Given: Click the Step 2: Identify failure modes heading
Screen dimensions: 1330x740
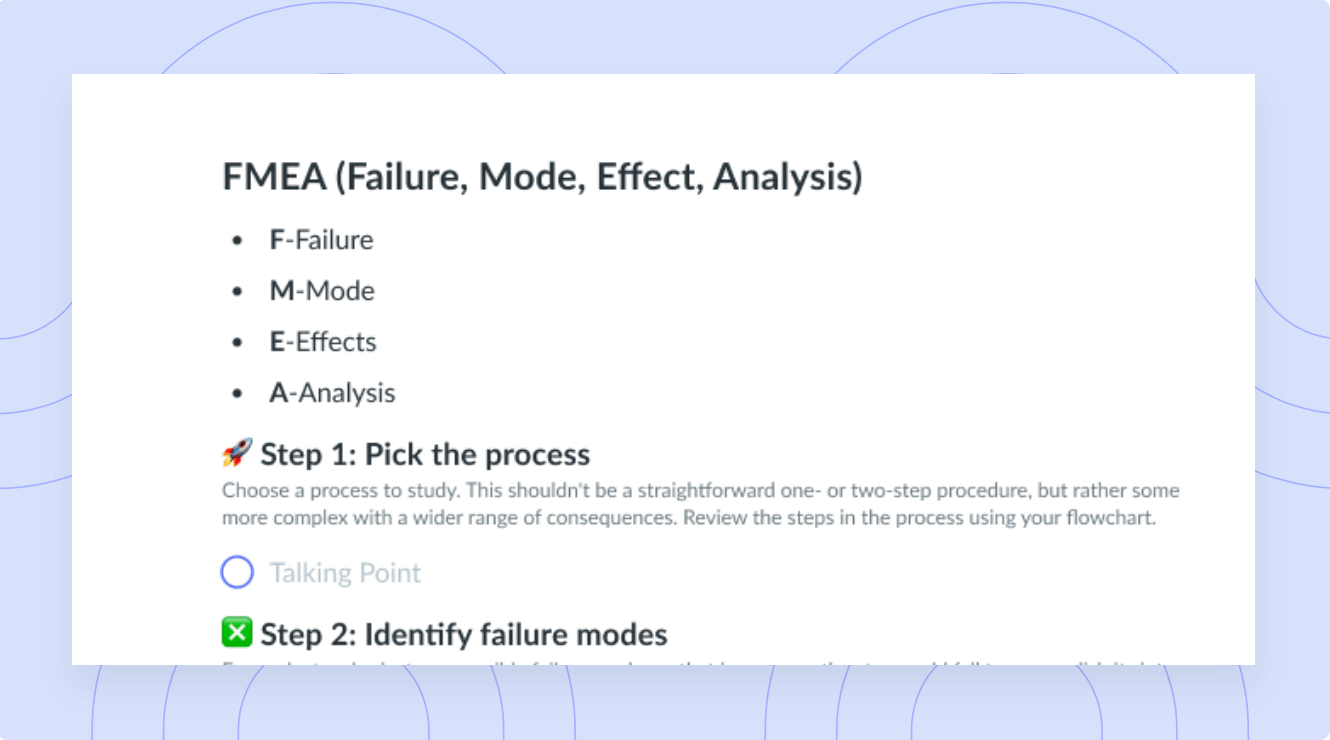Looking at the screenshot, I should [x=464, y=635].
